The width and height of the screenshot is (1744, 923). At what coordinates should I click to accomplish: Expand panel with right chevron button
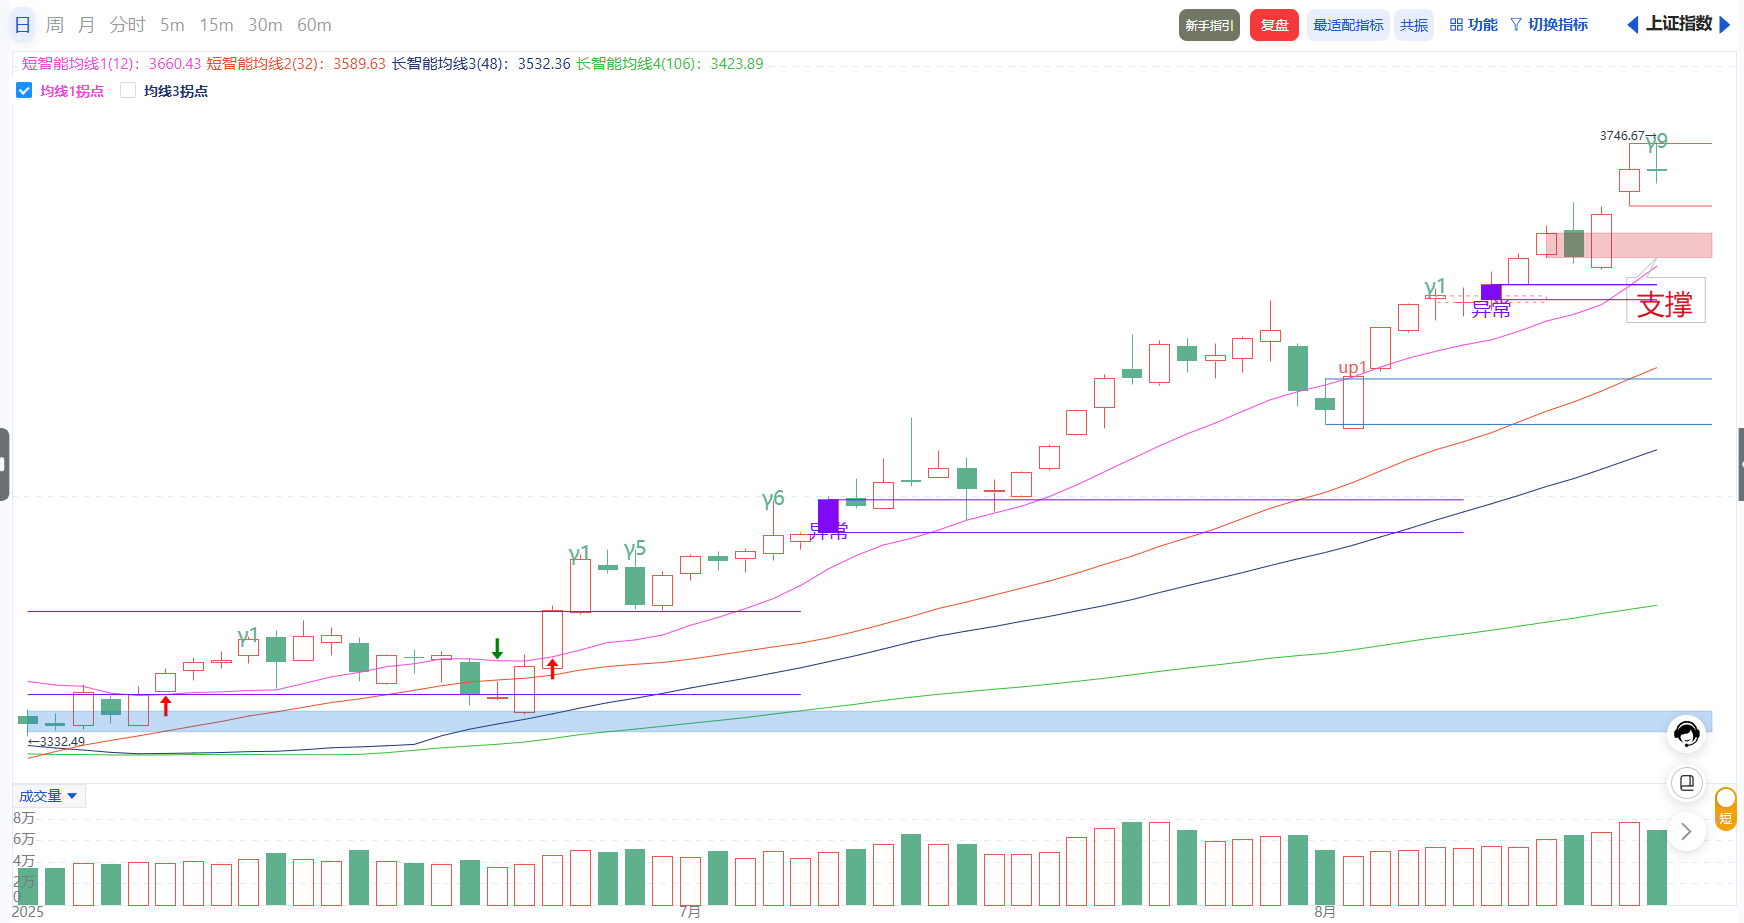[x=1686, y=831]
